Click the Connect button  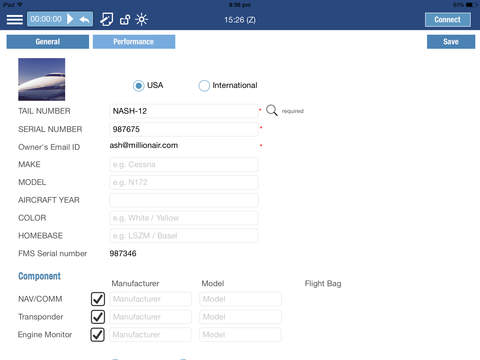point(448,20)
